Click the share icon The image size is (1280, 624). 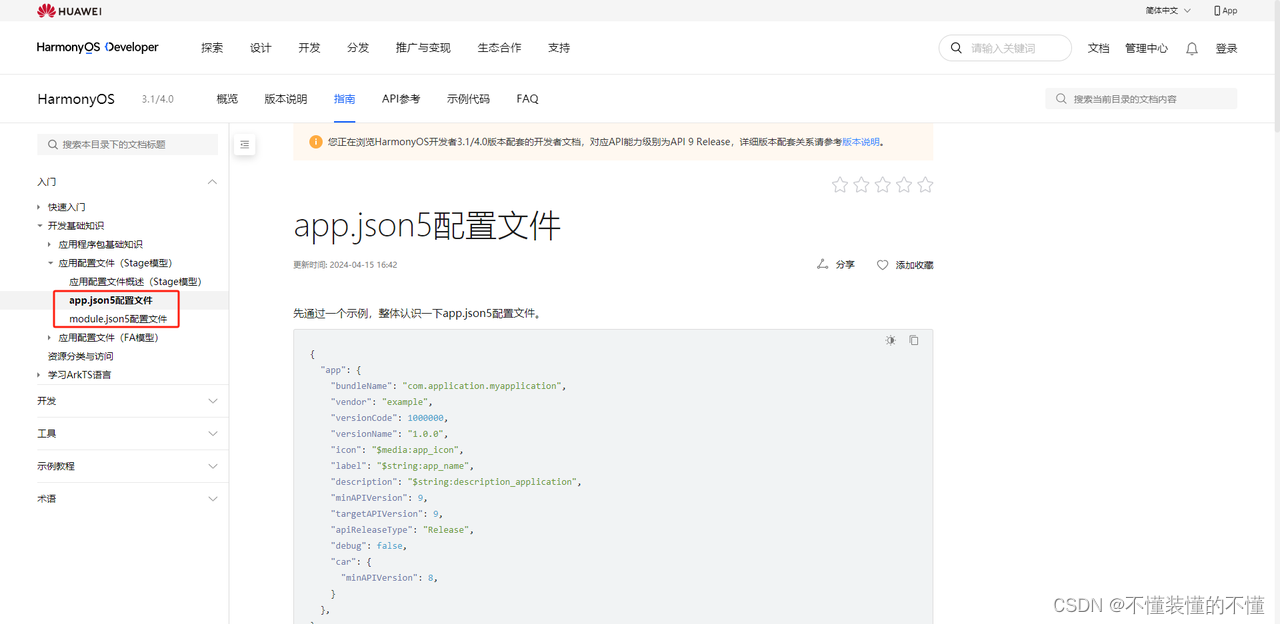(822, 264)
